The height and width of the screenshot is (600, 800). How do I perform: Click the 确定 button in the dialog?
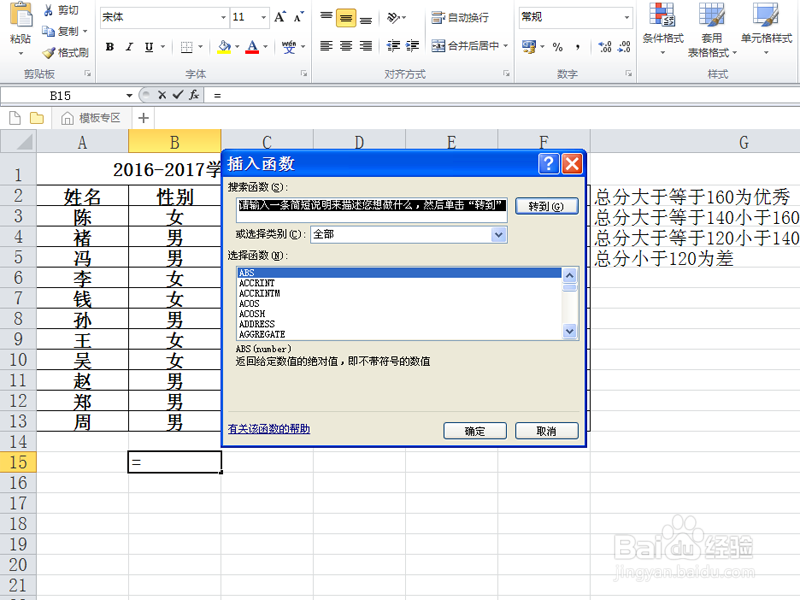tap(474, 431)
